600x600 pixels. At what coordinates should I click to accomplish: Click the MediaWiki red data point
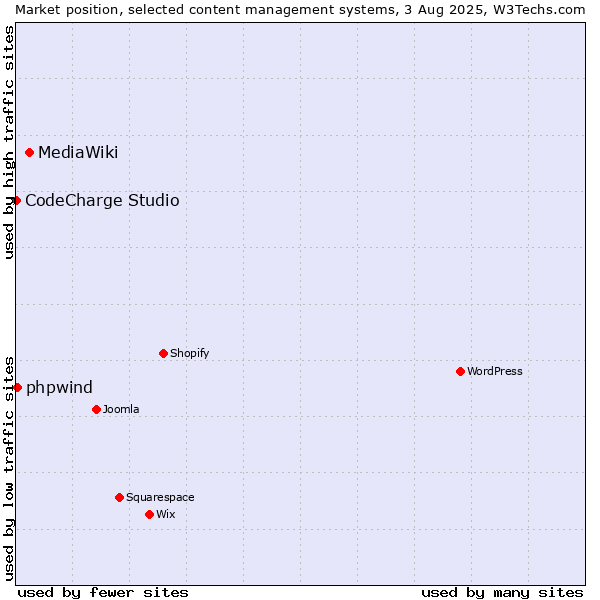coord(29,153)
